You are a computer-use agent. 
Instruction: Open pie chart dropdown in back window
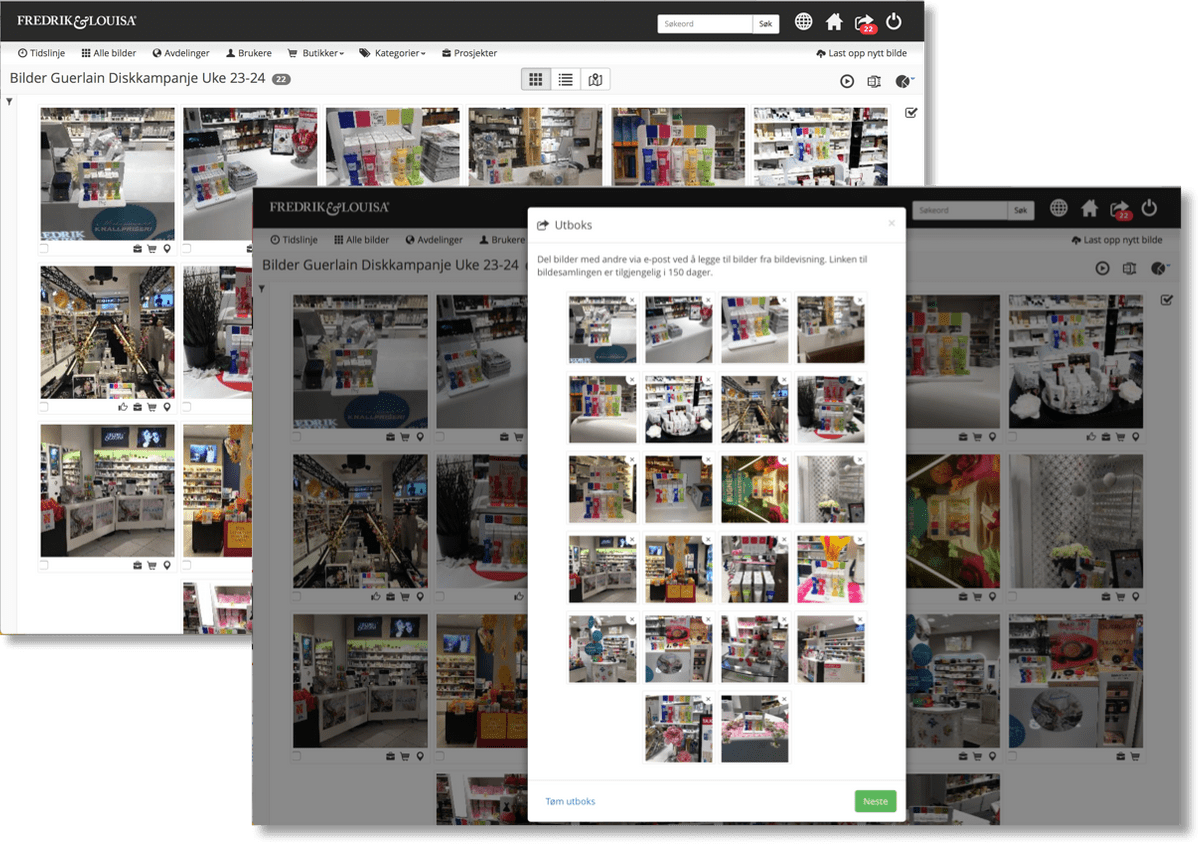(x=905, y=81)
